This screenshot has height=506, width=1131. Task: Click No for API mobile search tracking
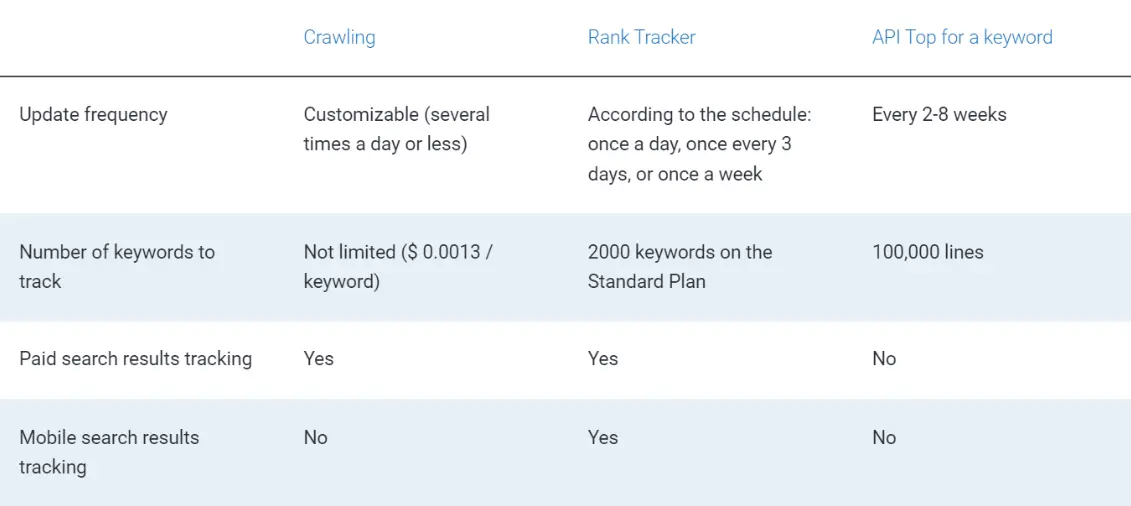884,438
